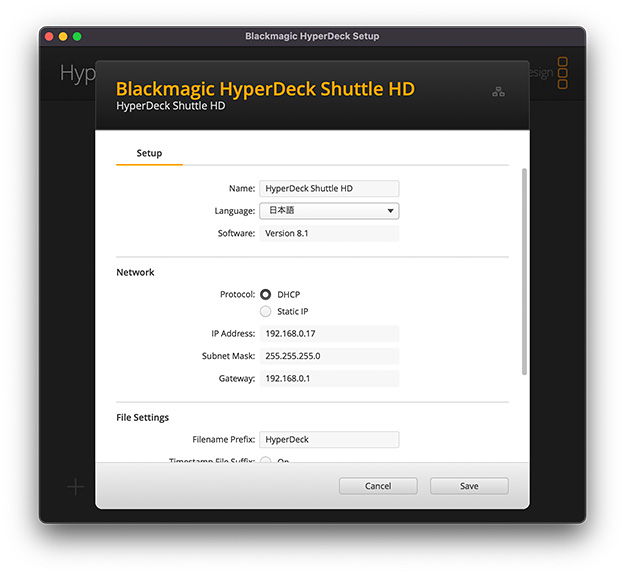Maximize the window with the green button

pyautogui.click(x=77, y=37)
